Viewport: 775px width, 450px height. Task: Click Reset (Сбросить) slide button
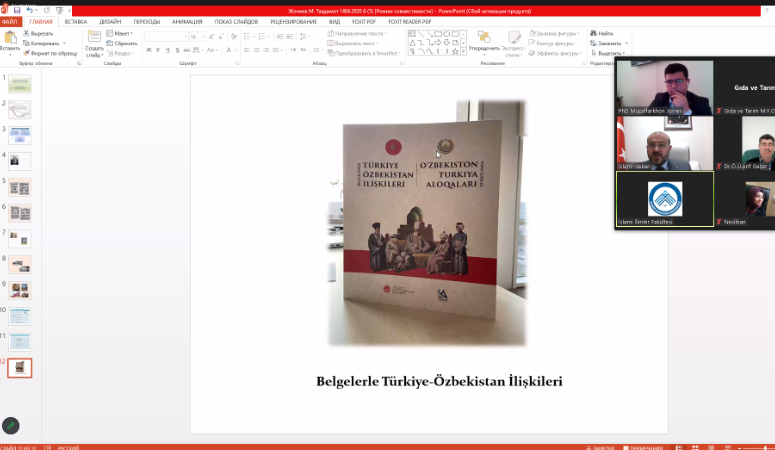click(x=122, y=44)
